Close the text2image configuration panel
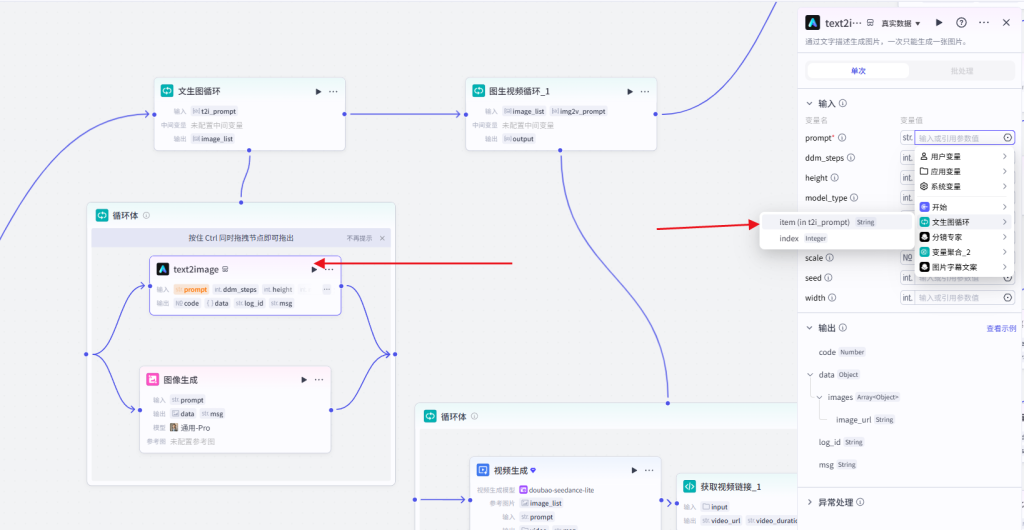Screen dimensions: 1024x530 click(x=1006, y=22)
